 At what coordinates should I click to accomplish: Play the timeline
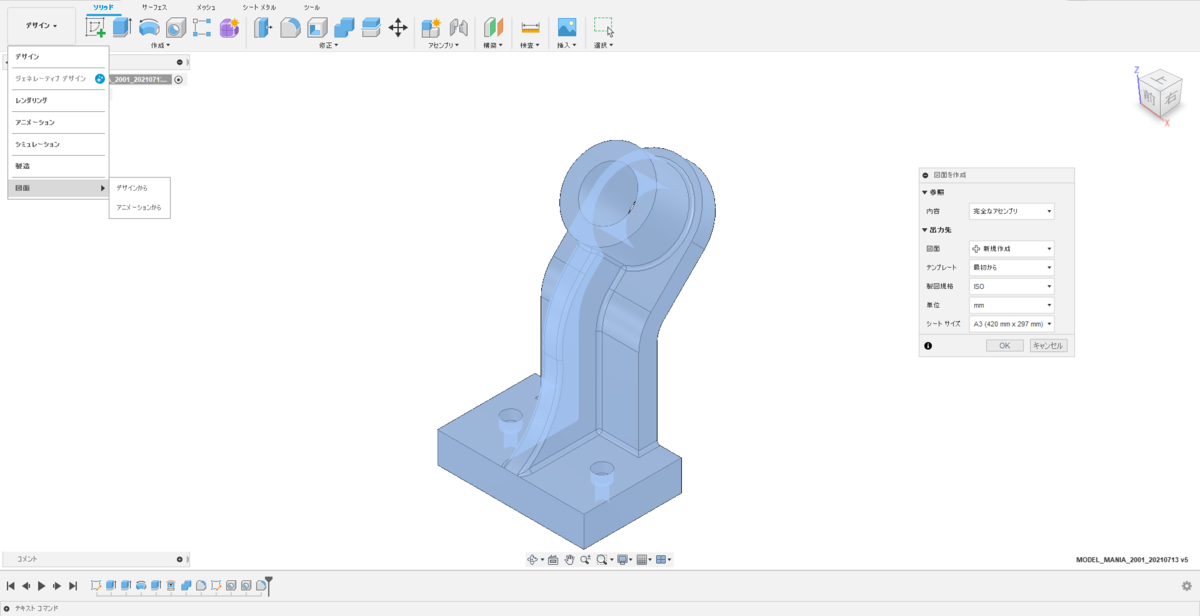[41, 586]
